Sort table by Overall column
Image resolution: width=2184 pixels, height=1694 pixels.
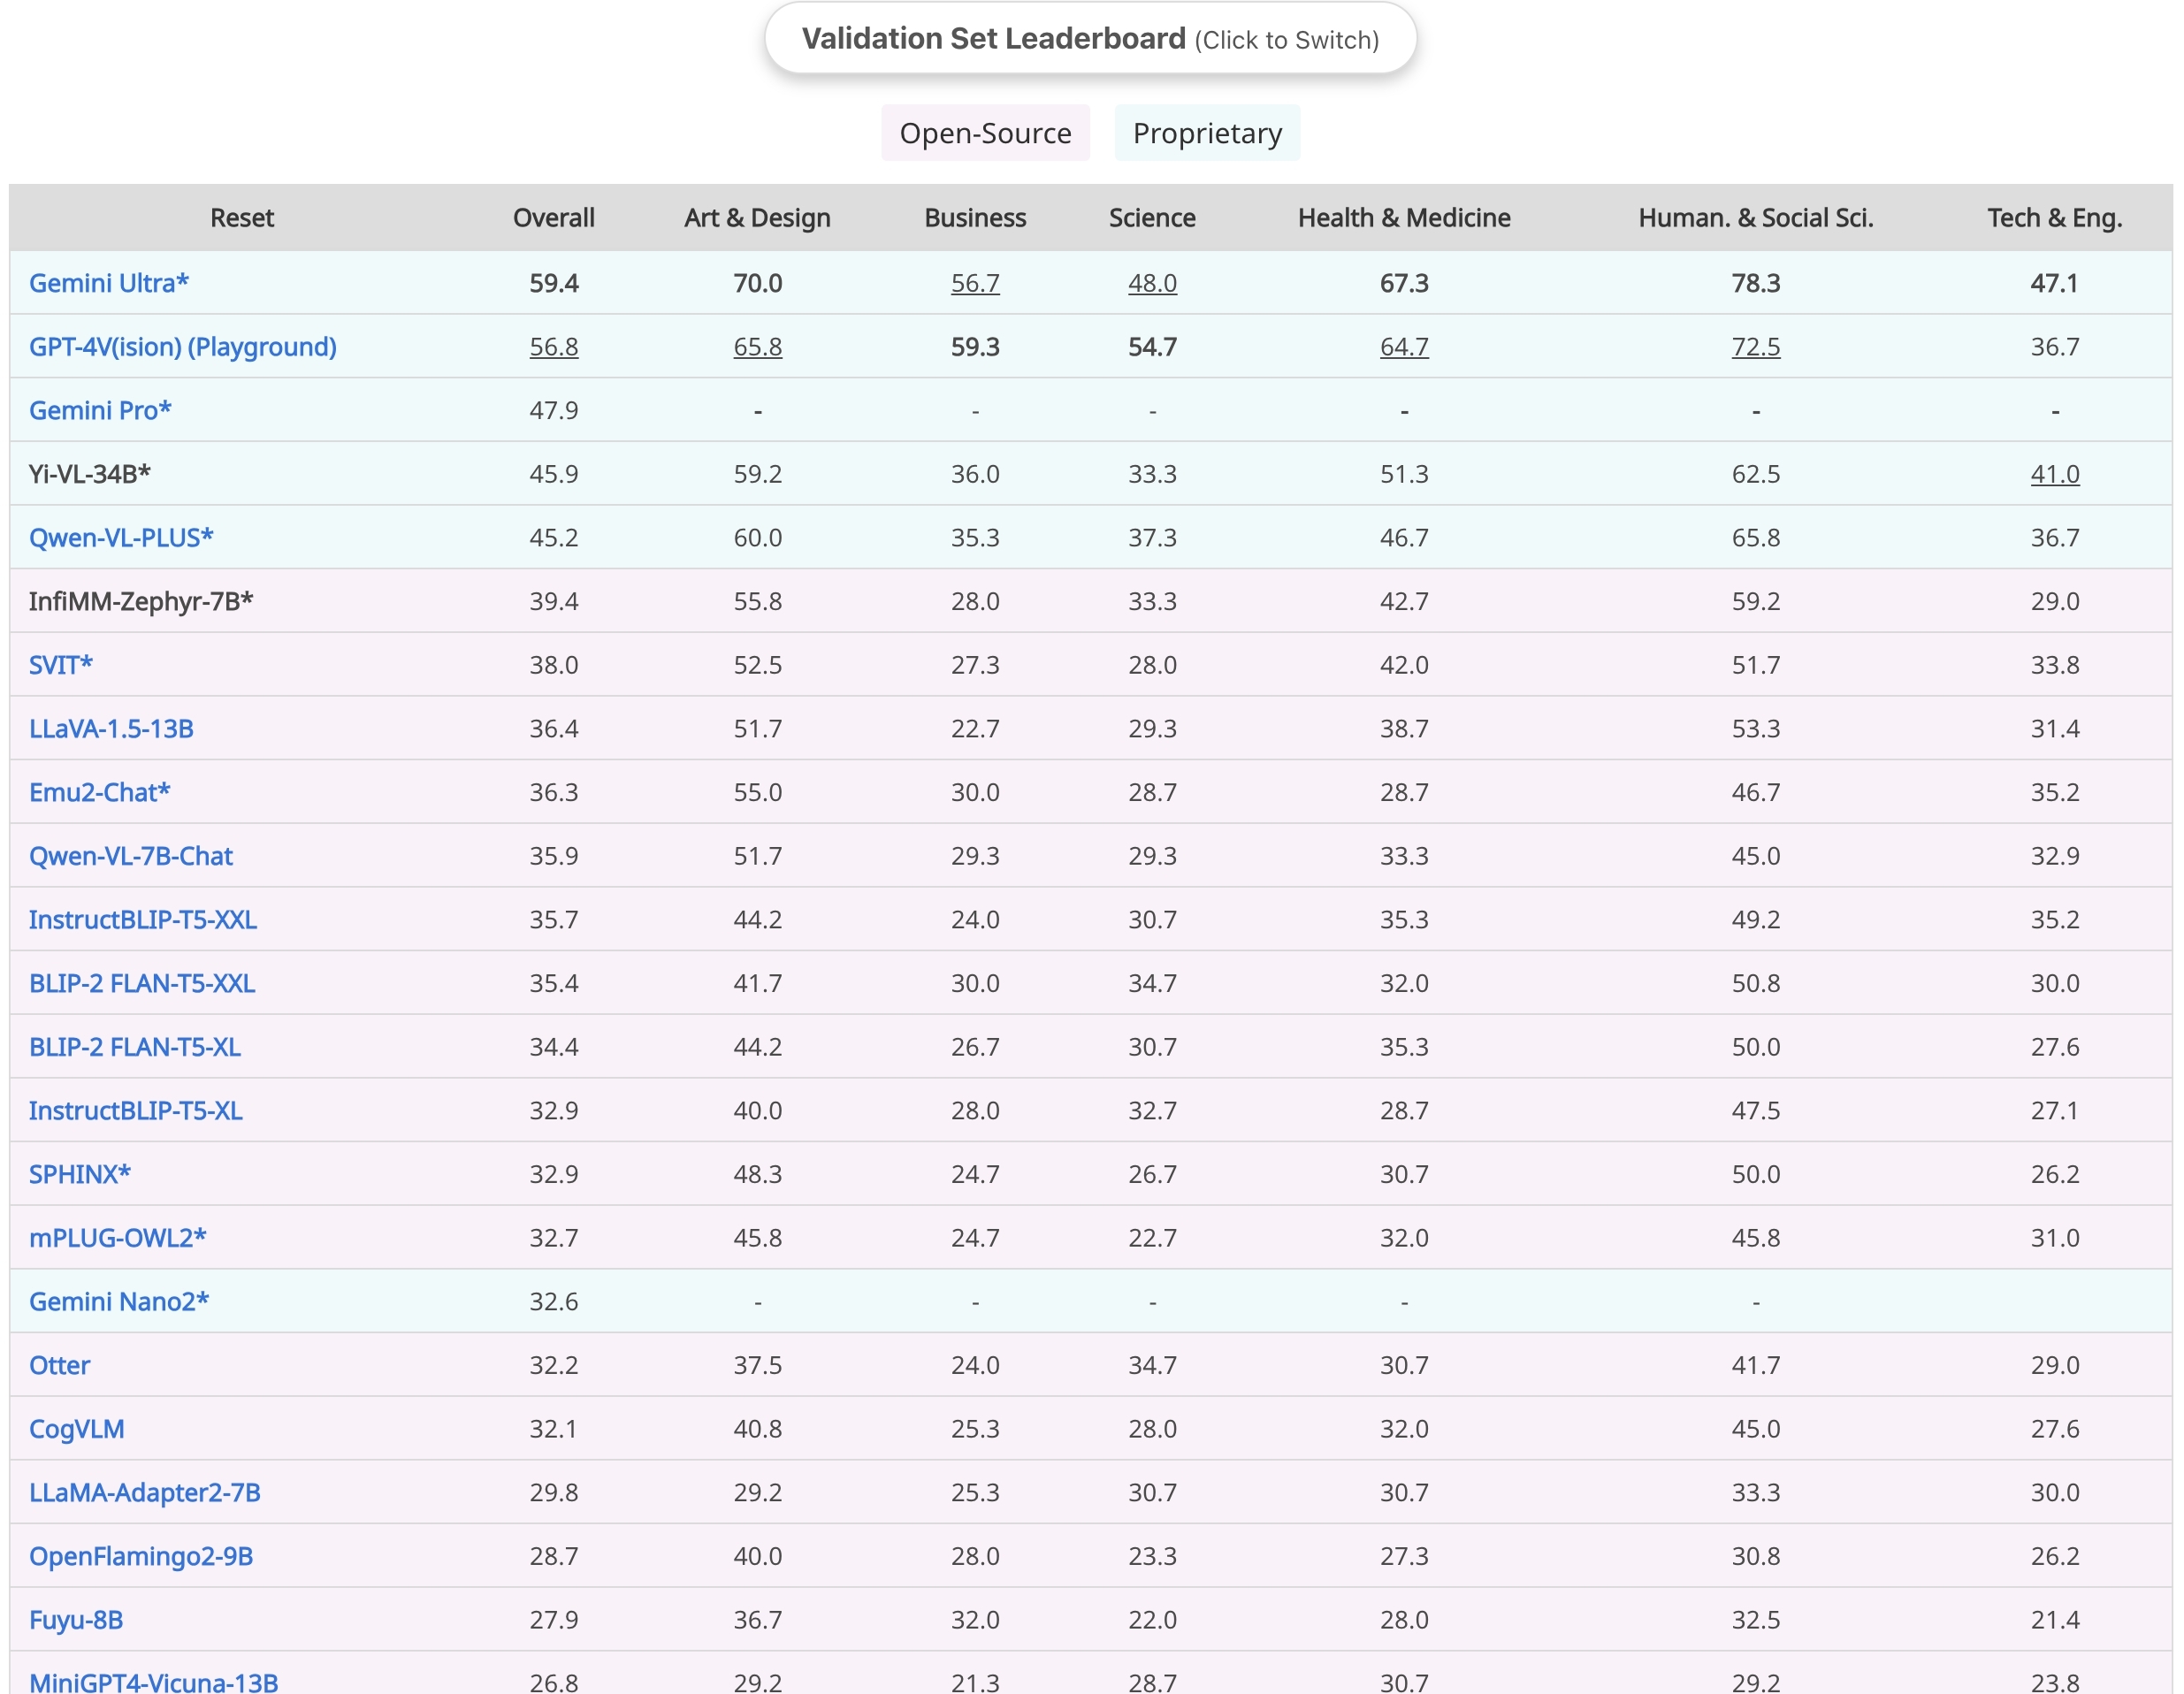coord(553,218)
